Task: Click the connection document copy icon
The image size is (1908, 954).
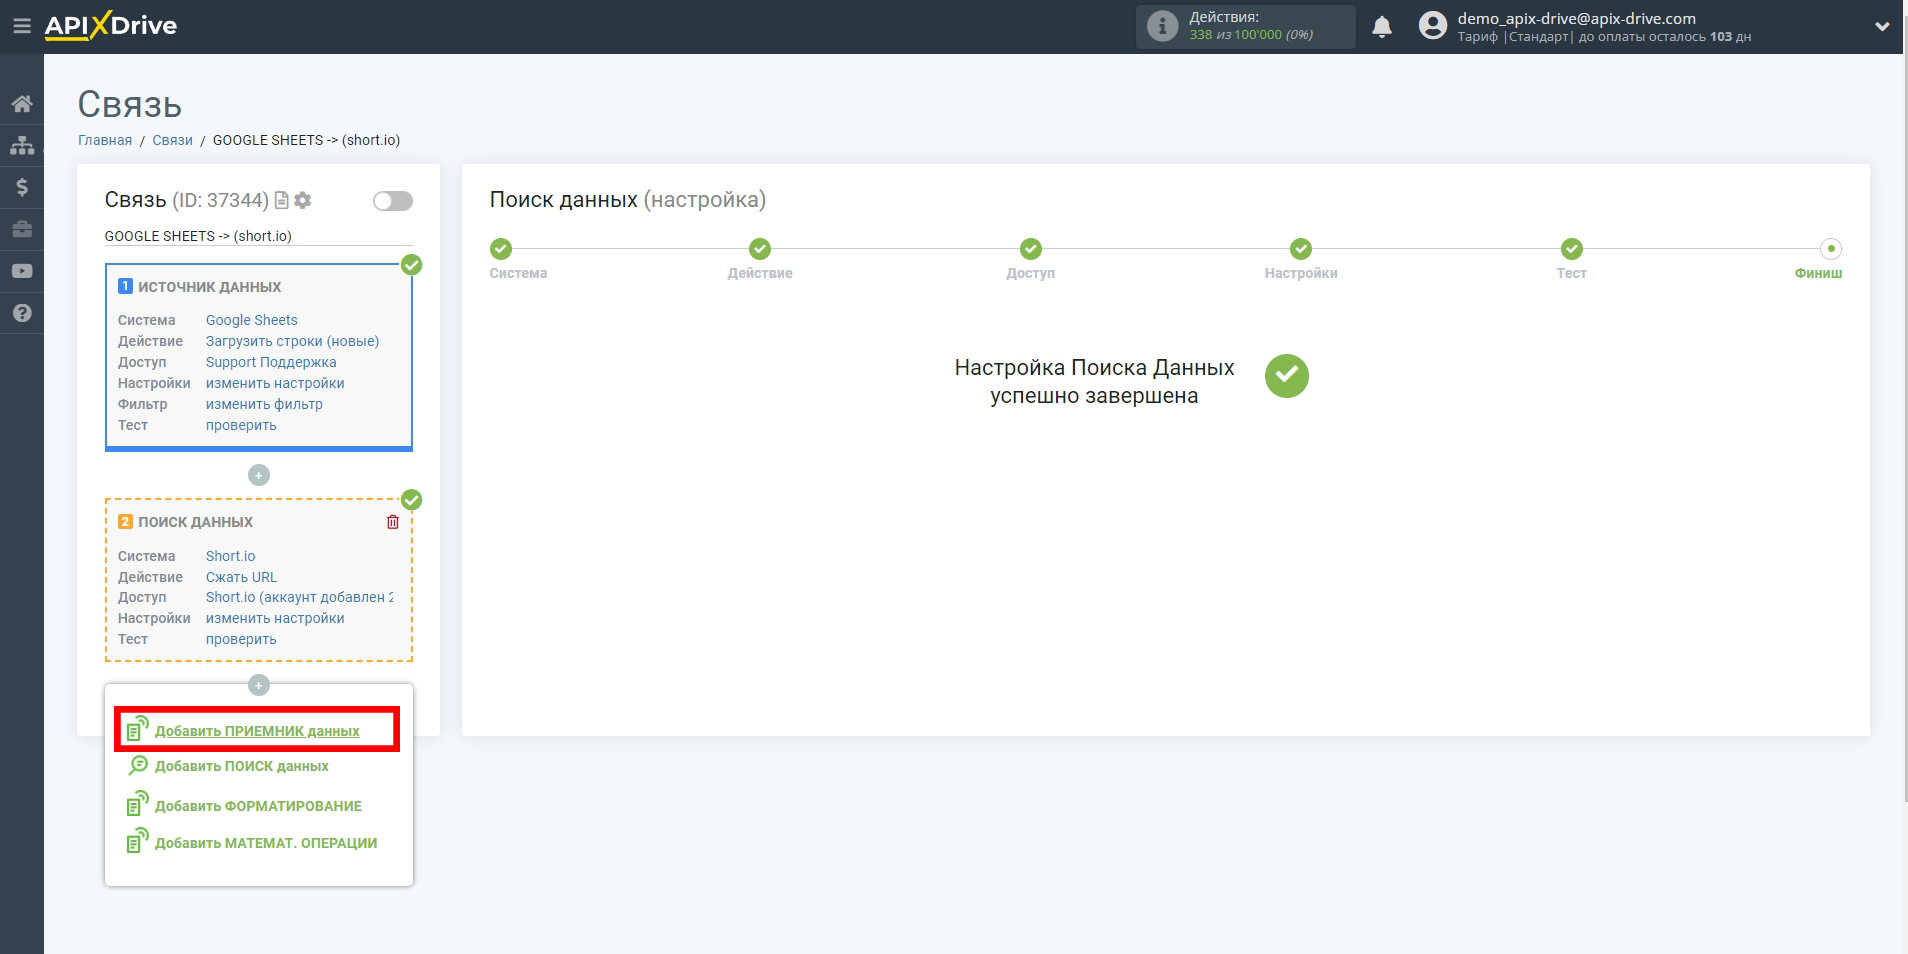Action: pyautogui.click(x=282, y=201)
